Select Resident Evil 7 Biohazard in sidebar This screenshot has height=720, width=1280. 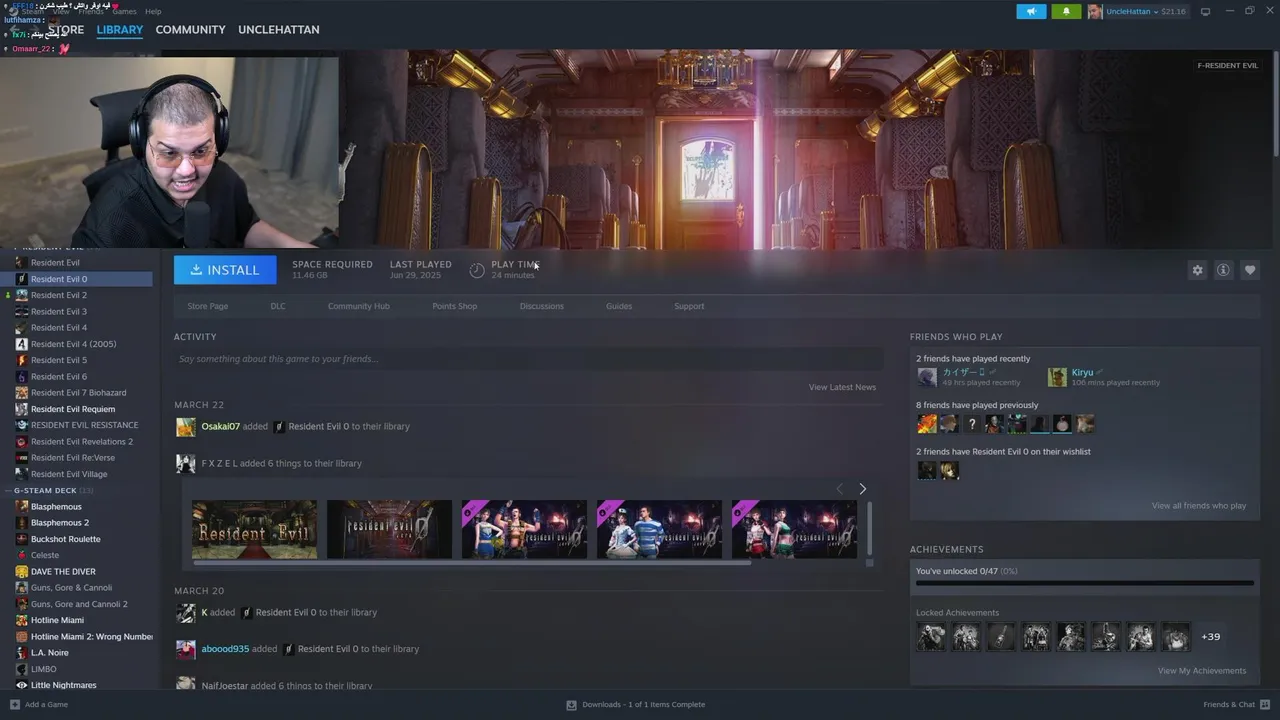tap(77, 393)
